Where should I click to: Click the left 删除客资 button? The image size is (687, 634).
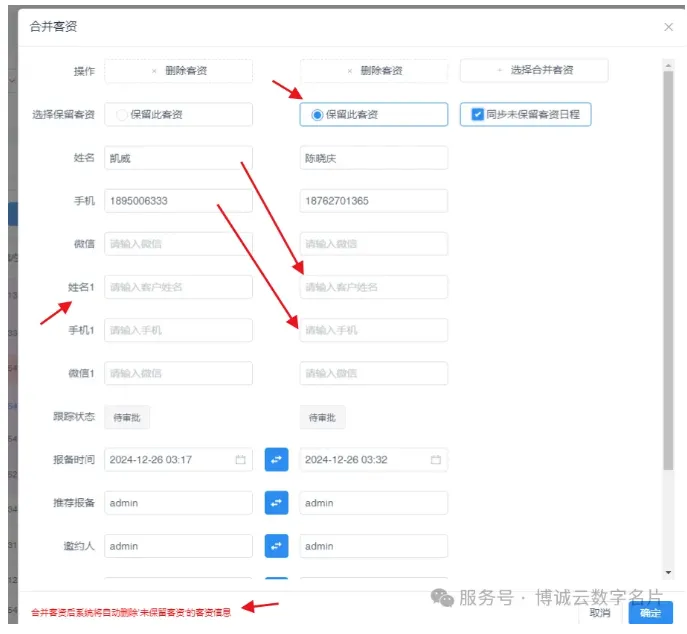click(178, 71)
